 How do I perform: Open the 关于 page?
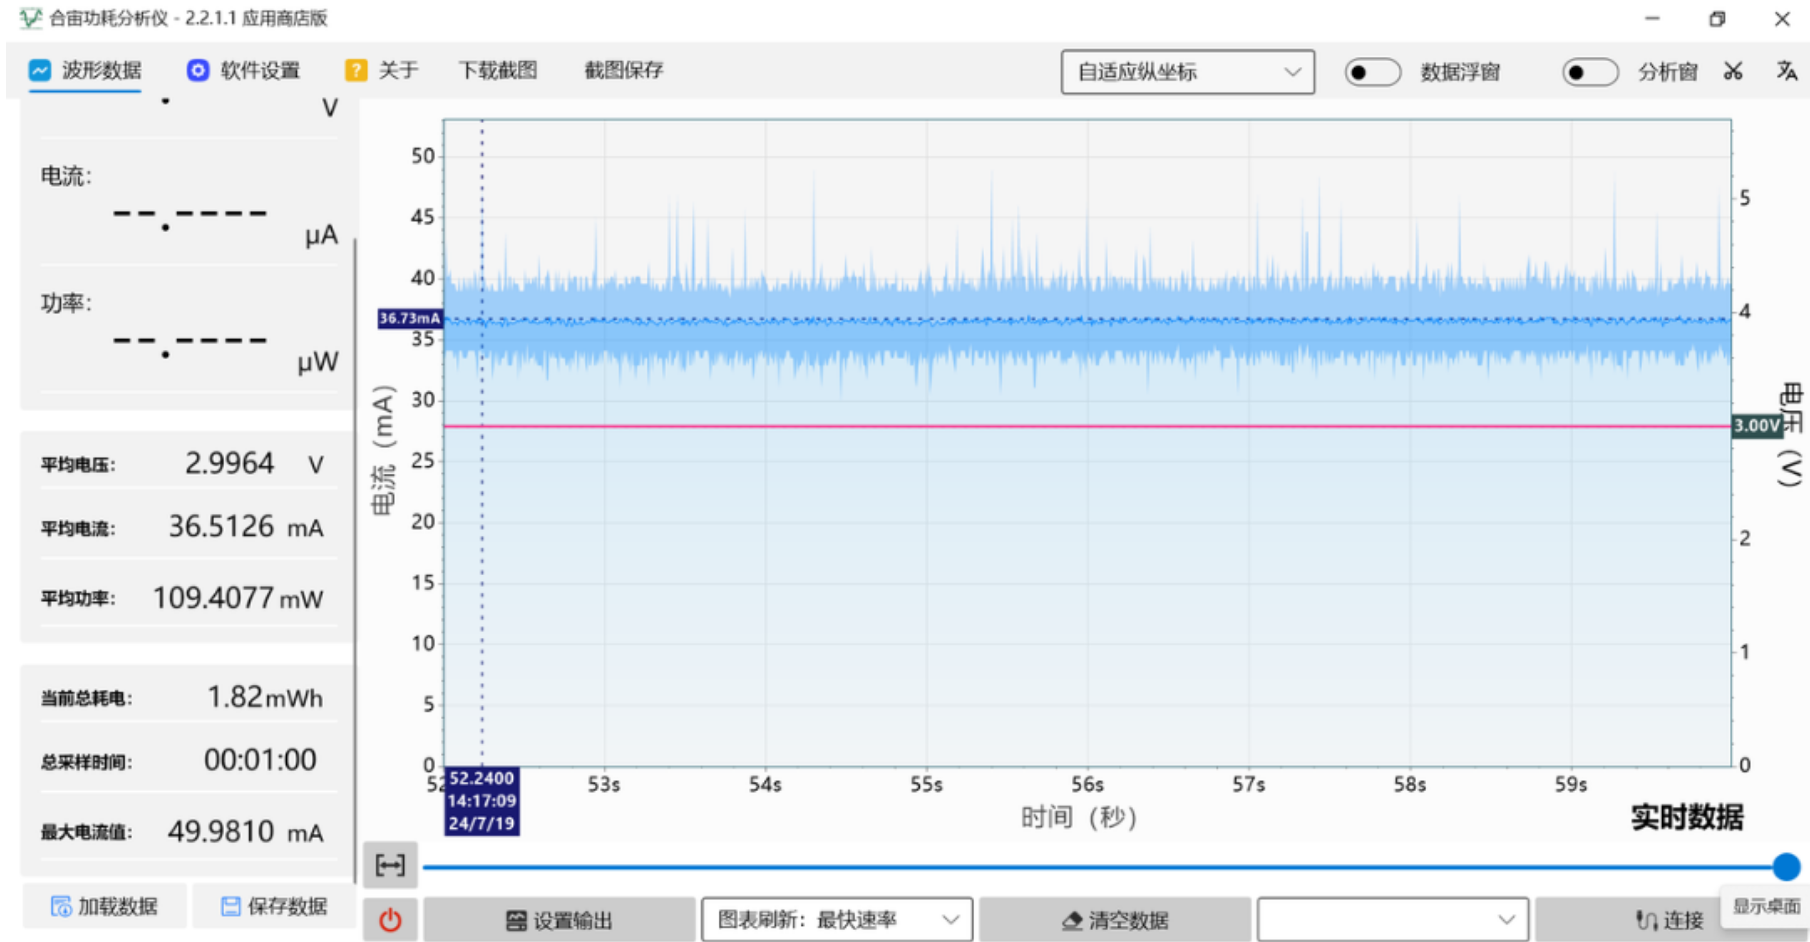[x=381, y=70]
